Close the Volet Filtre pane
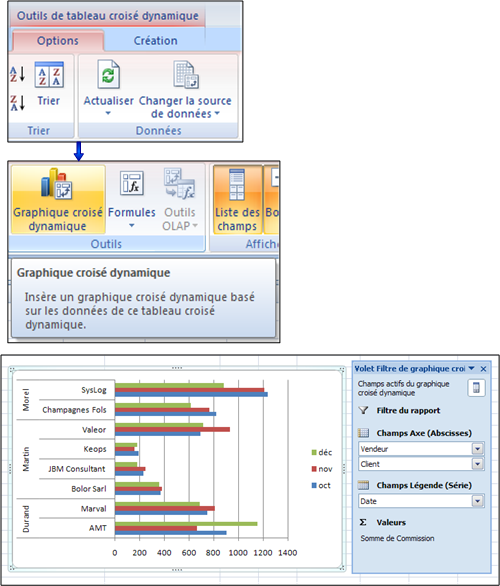The height and width of the screenshot is (586, 500). pyautogui.click(x=484, y=369)
